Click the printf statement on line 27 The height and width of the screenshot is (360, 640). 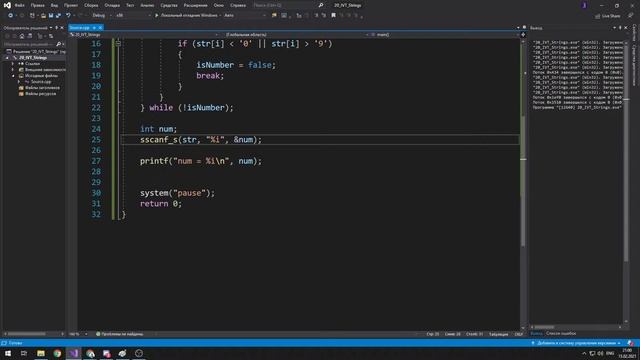[200, 161]
